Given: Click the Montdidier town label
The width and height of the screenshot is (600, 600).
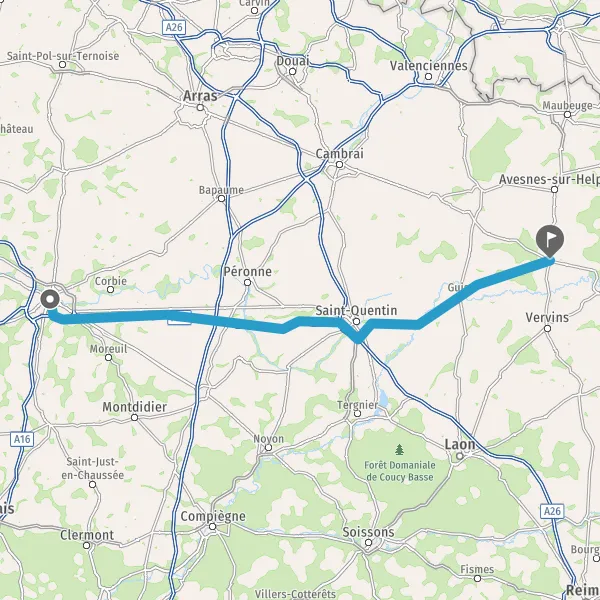Looking at the screenshot, I should (134, 407).
